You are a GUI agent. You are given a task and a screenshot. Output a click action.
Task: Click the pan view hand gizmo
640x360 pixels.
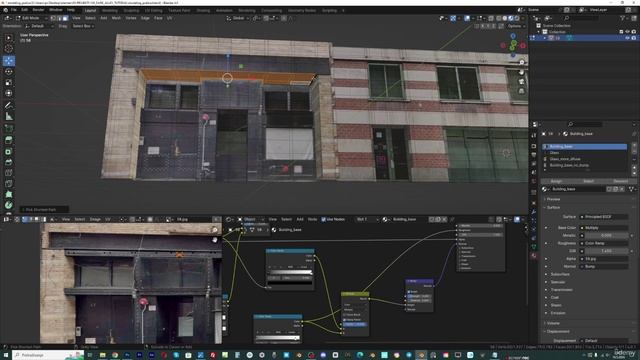[521, 72]
